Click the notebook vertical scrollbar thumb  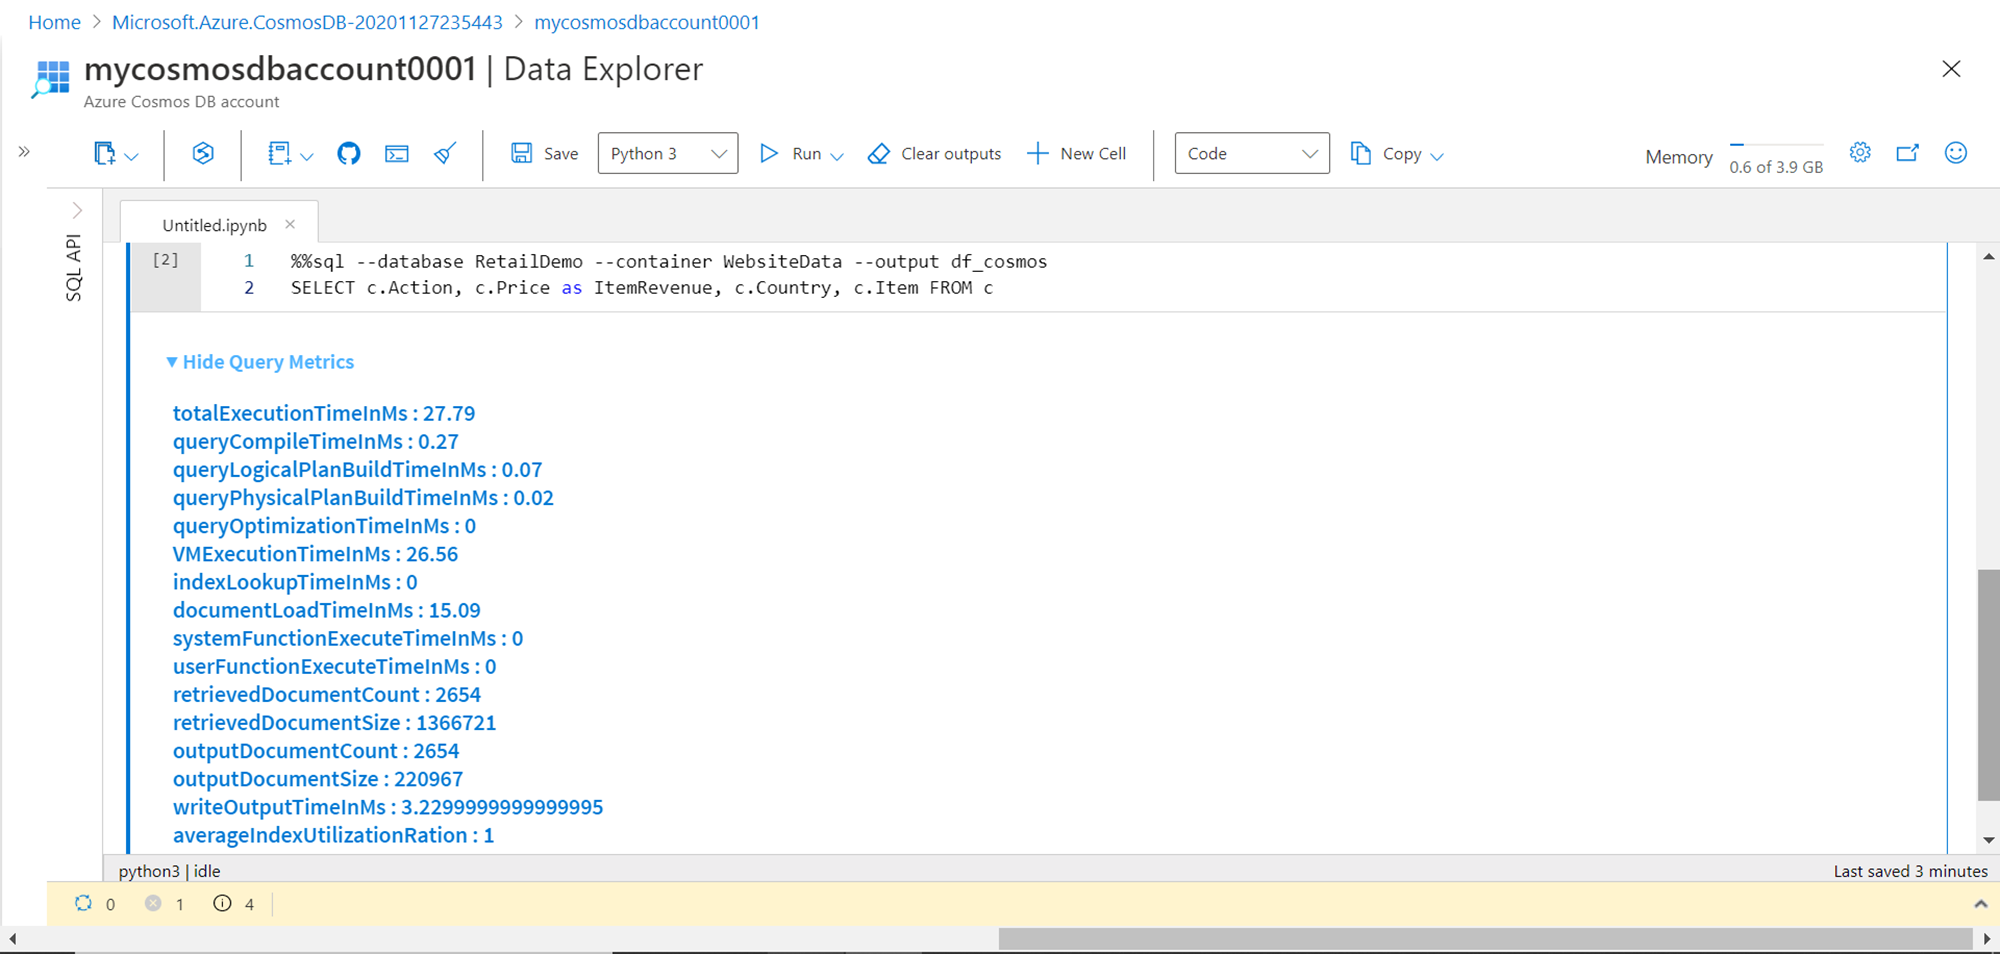pos(1988,685)
